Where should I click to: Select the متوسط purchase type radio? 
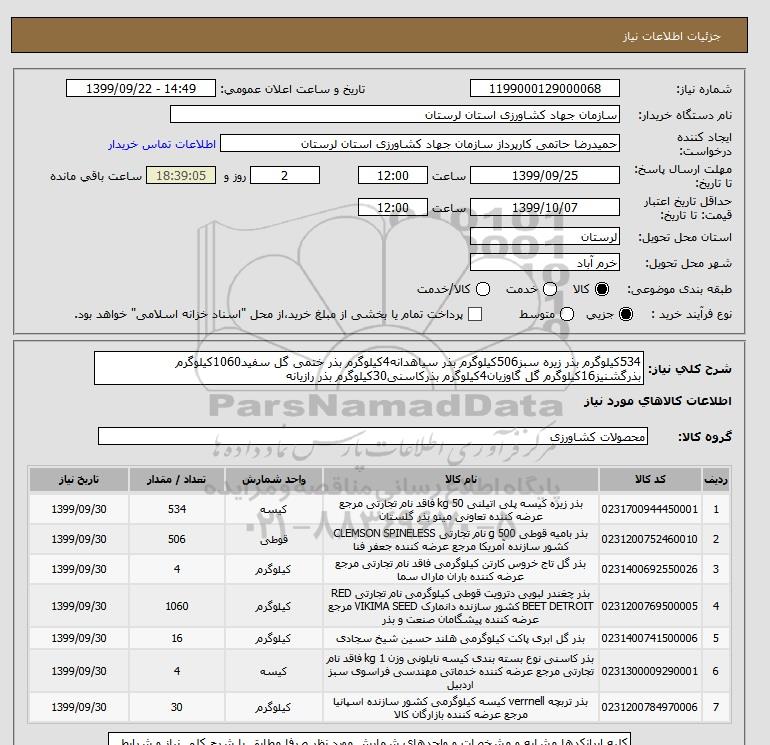[567, 314]
